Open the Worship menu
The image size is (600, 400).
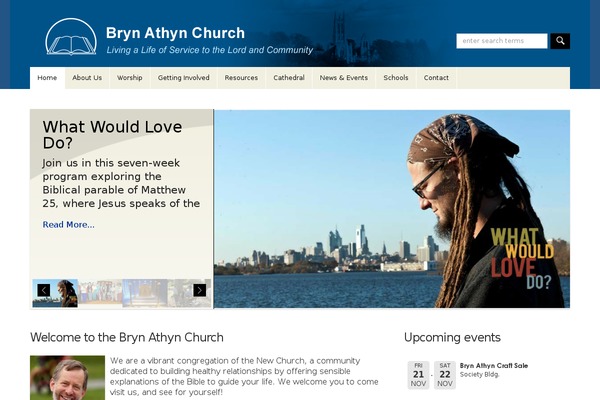pos(130,78)
